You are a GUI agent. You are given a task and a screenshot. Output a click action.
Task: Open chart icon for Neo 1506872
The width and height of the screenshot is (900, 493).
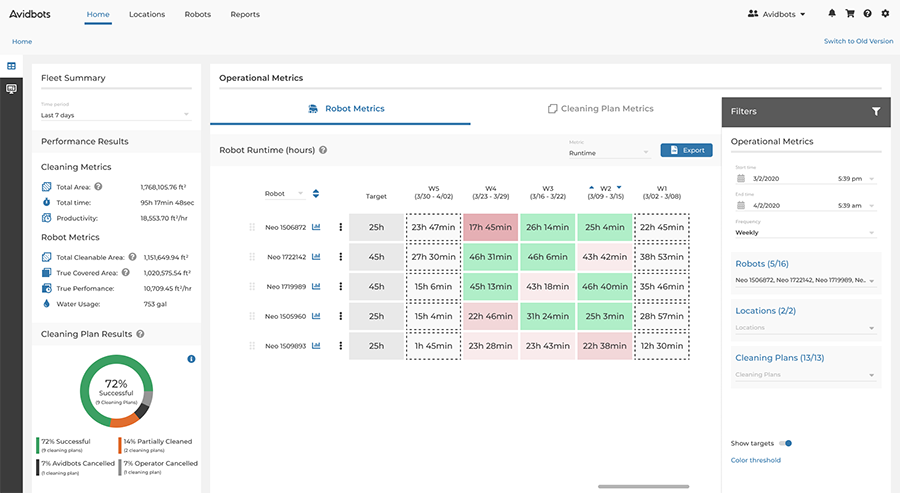(316, 227)
